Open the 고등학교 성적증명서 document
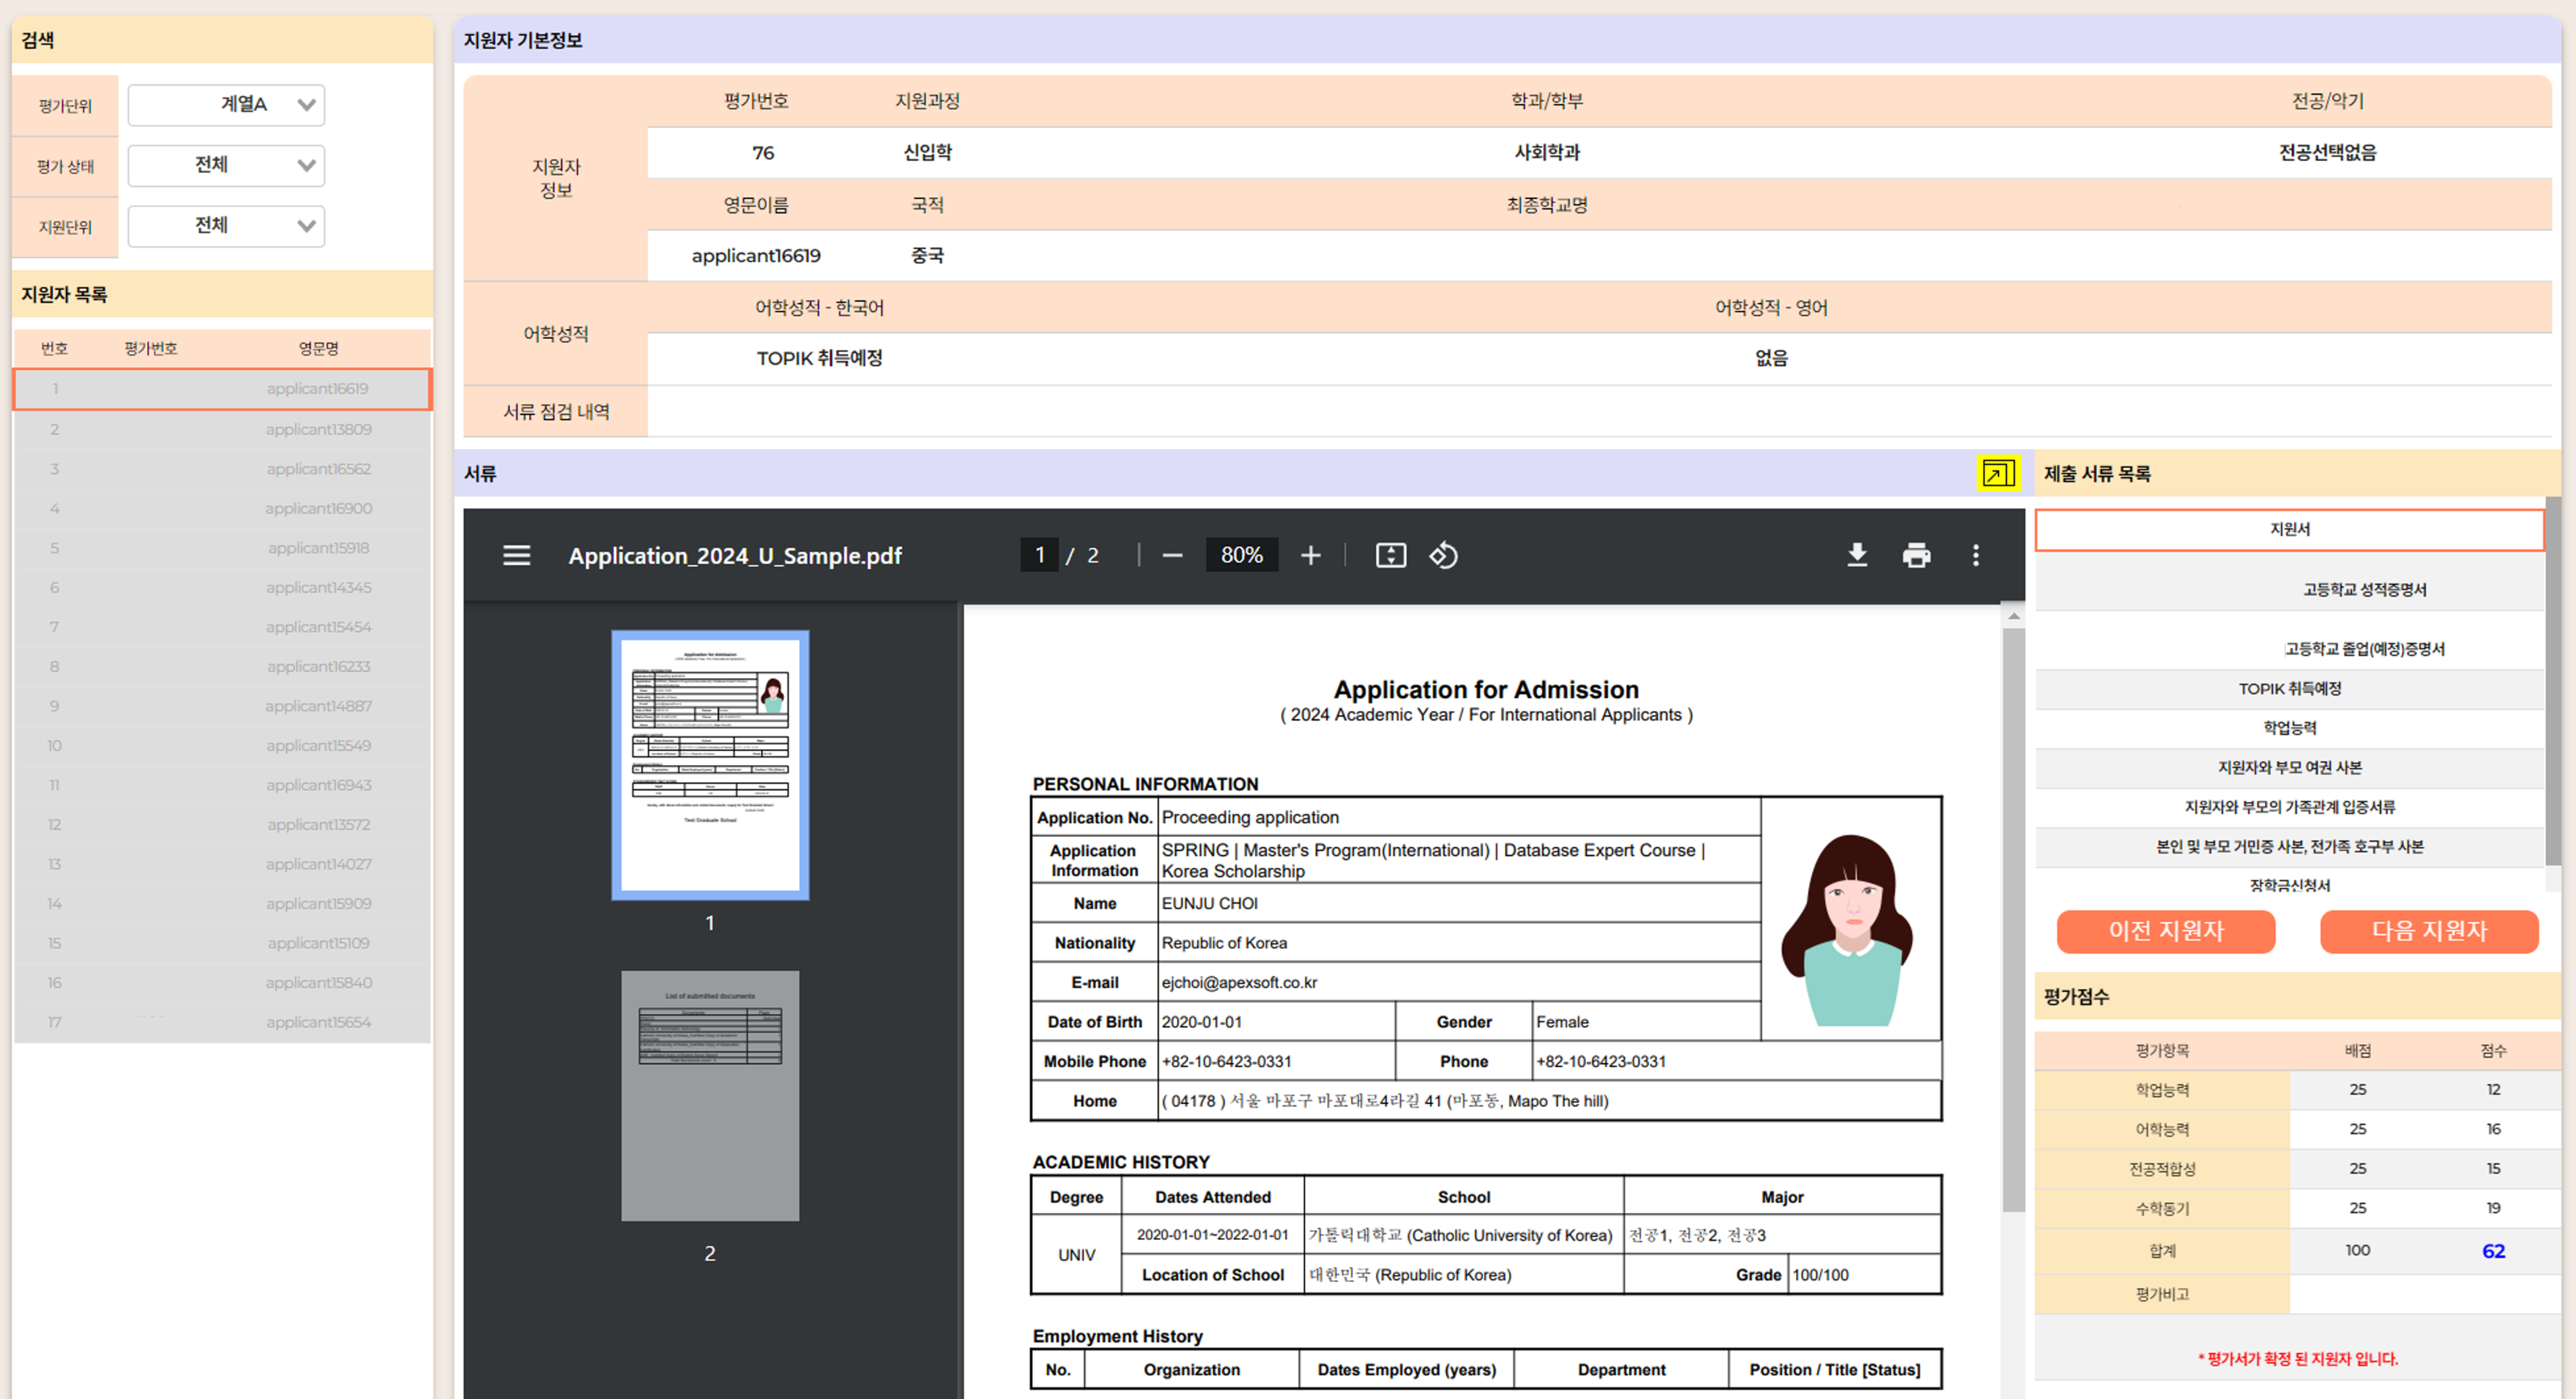The width and height of the screenshot is (2576, 1399). tap(2364, 590)
